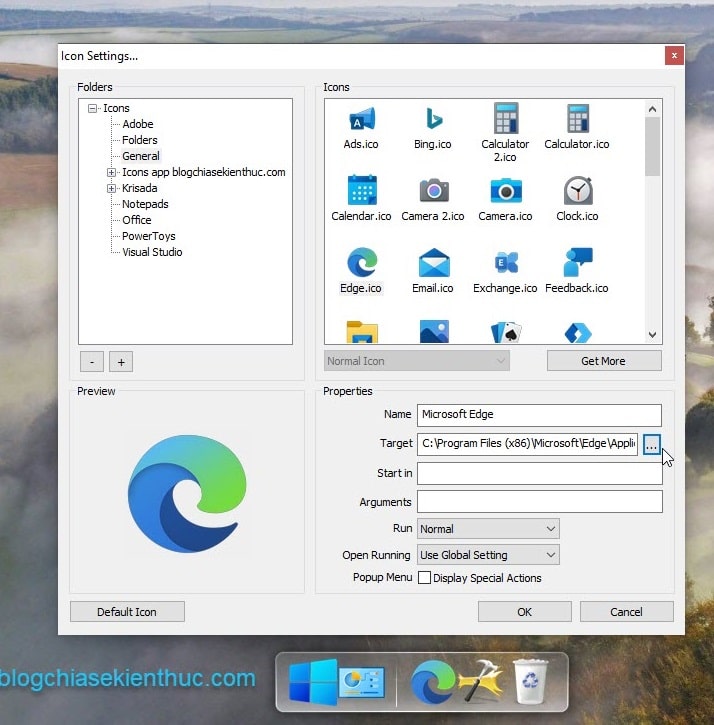Browse for target with the ellipsis button
The height and width of the screenshot is (725, 714).
tap(652, 444)
